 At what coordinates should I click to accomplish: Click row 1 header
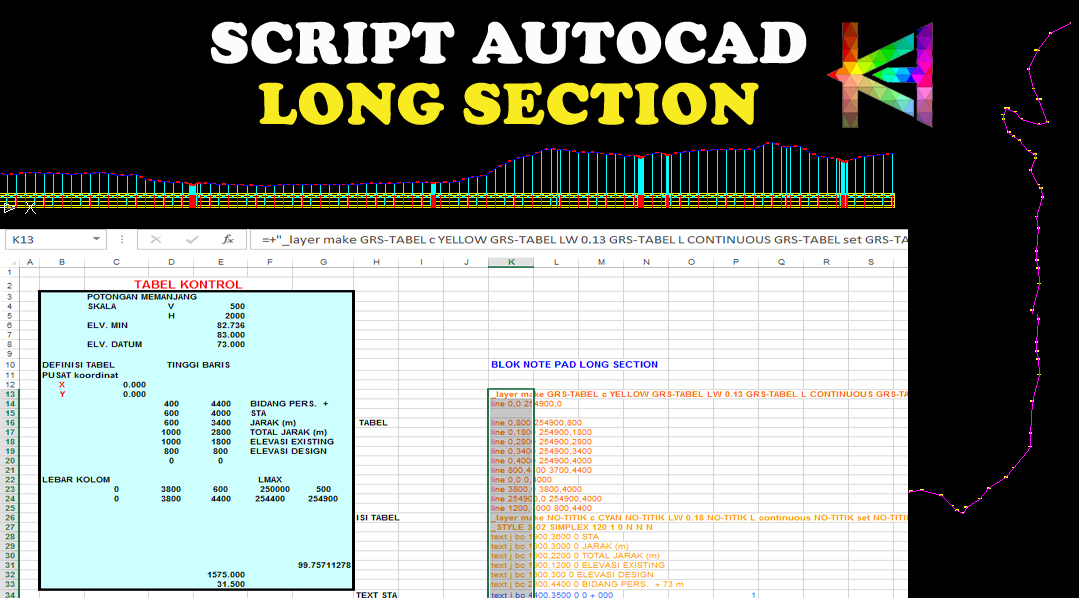click(x=9, y=271)
